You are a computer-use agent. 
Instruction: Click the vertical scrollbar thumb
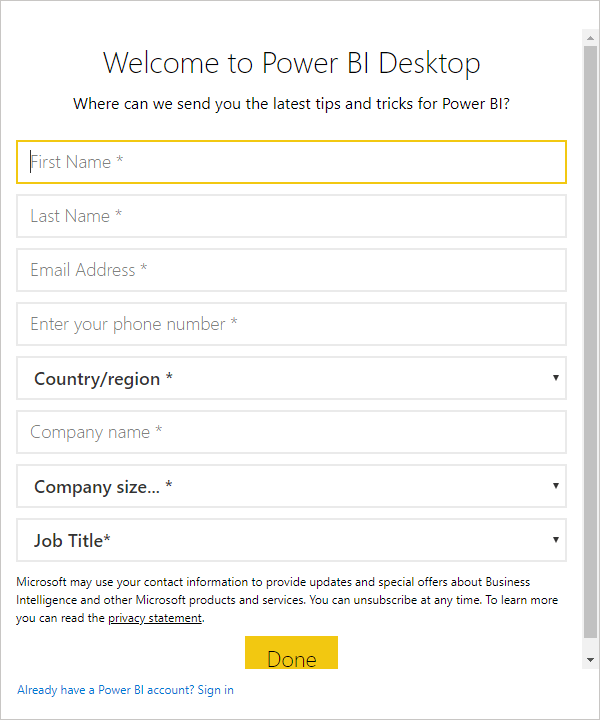pyautogui.click(x=590, y=340)
